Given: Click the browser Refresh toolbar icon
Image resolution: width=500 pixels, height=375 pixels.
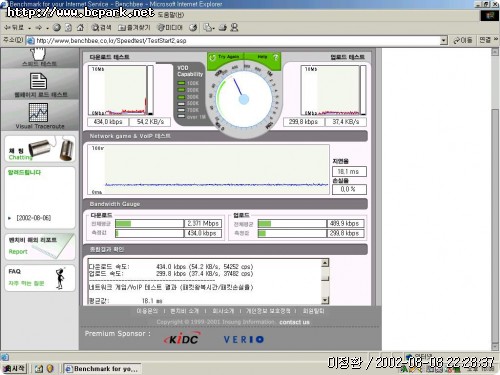Looking at the screenshot, I should tap(68, 28).
